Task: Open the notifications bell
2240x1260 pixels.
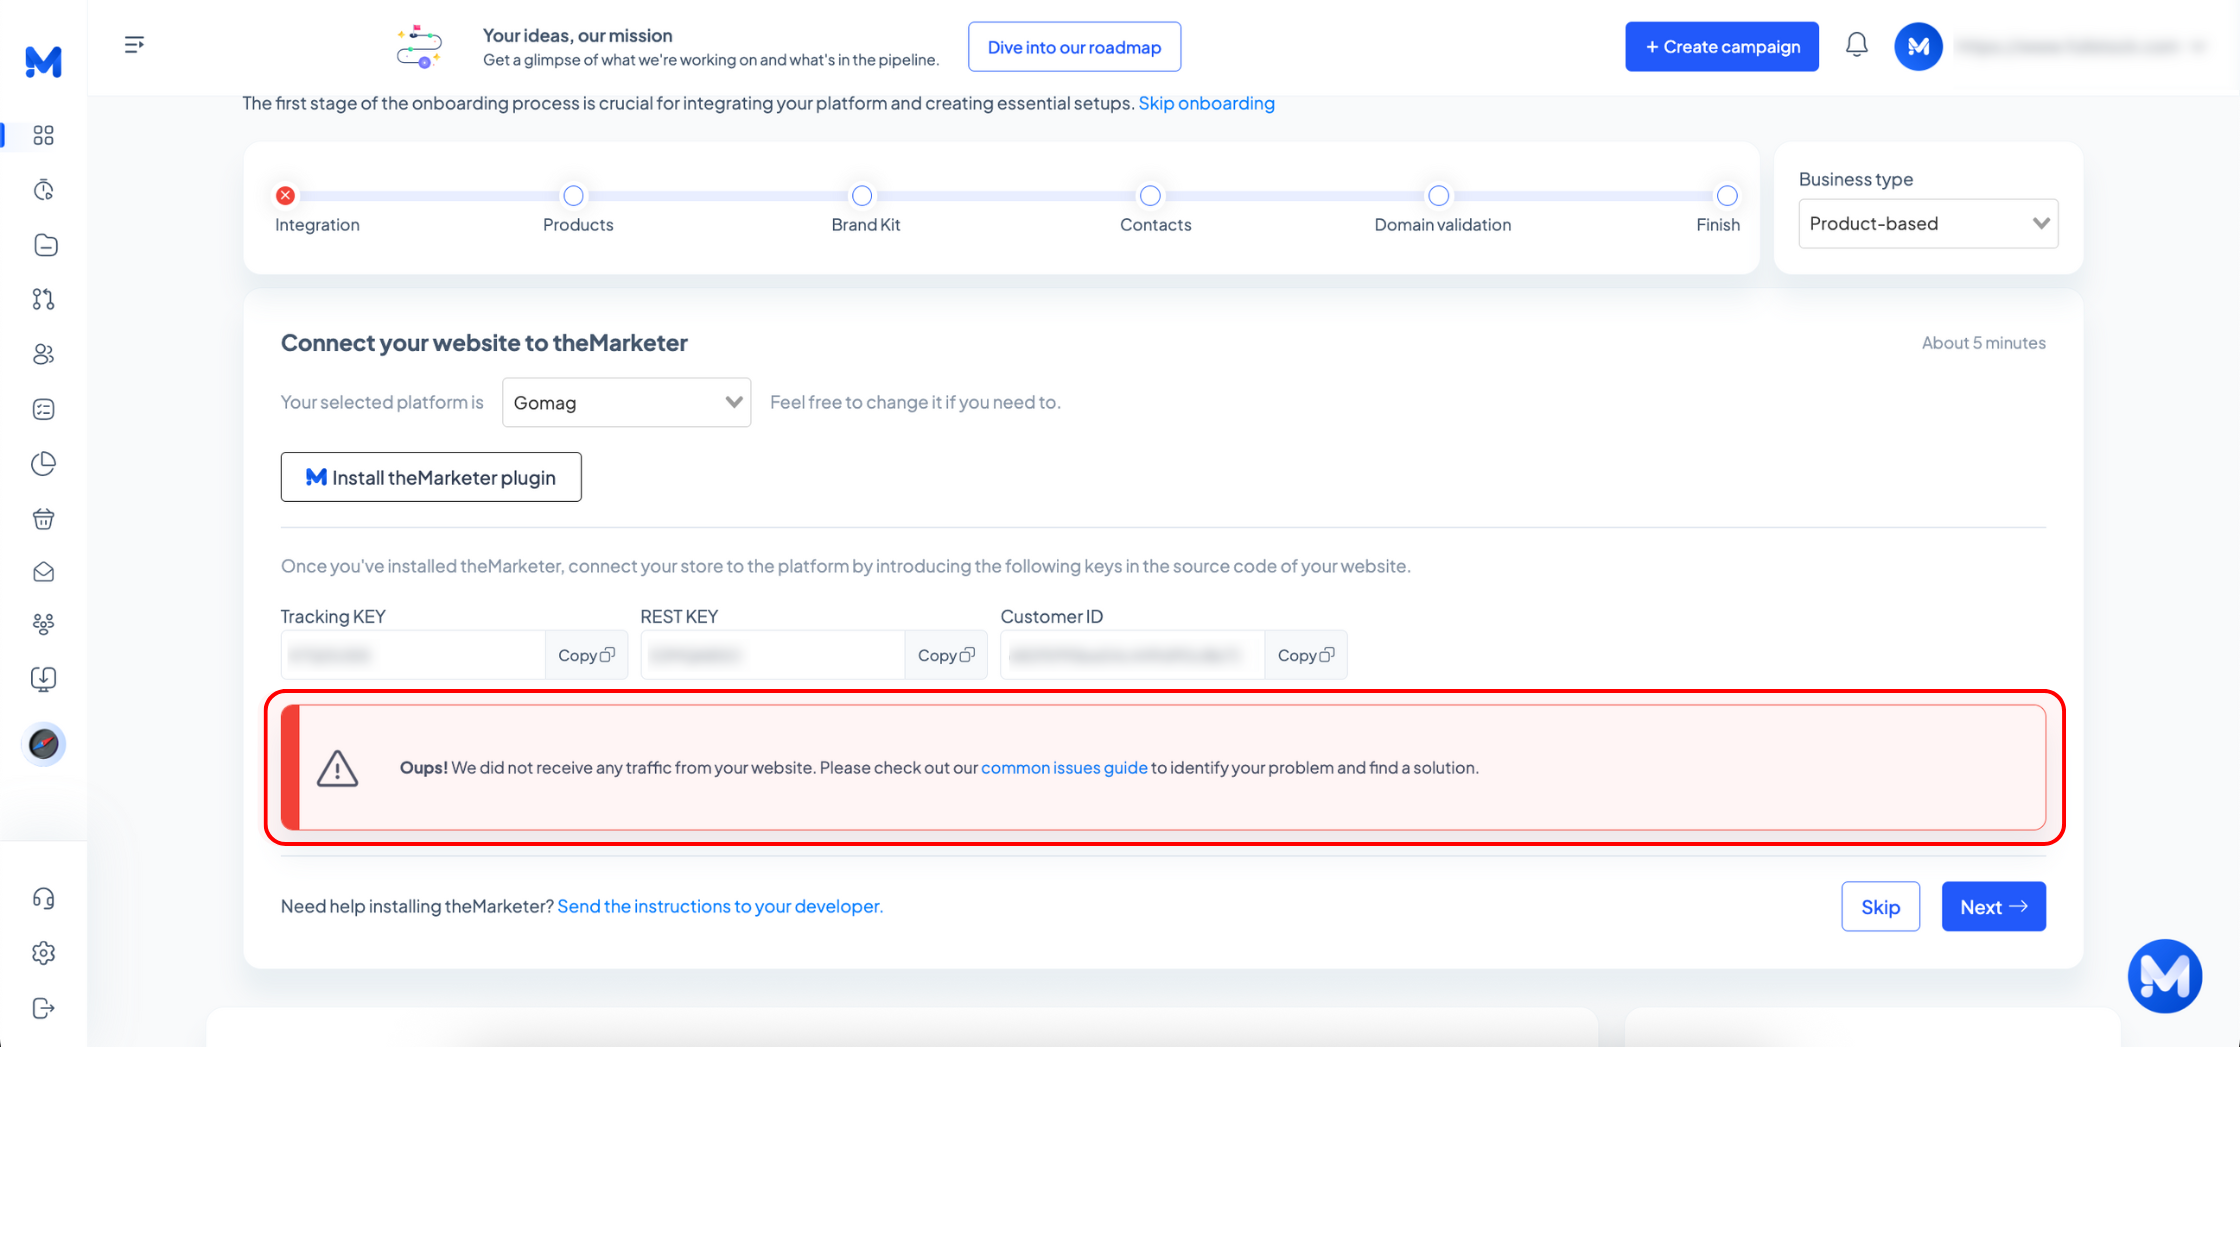Action: click(x=1856, y=45)
